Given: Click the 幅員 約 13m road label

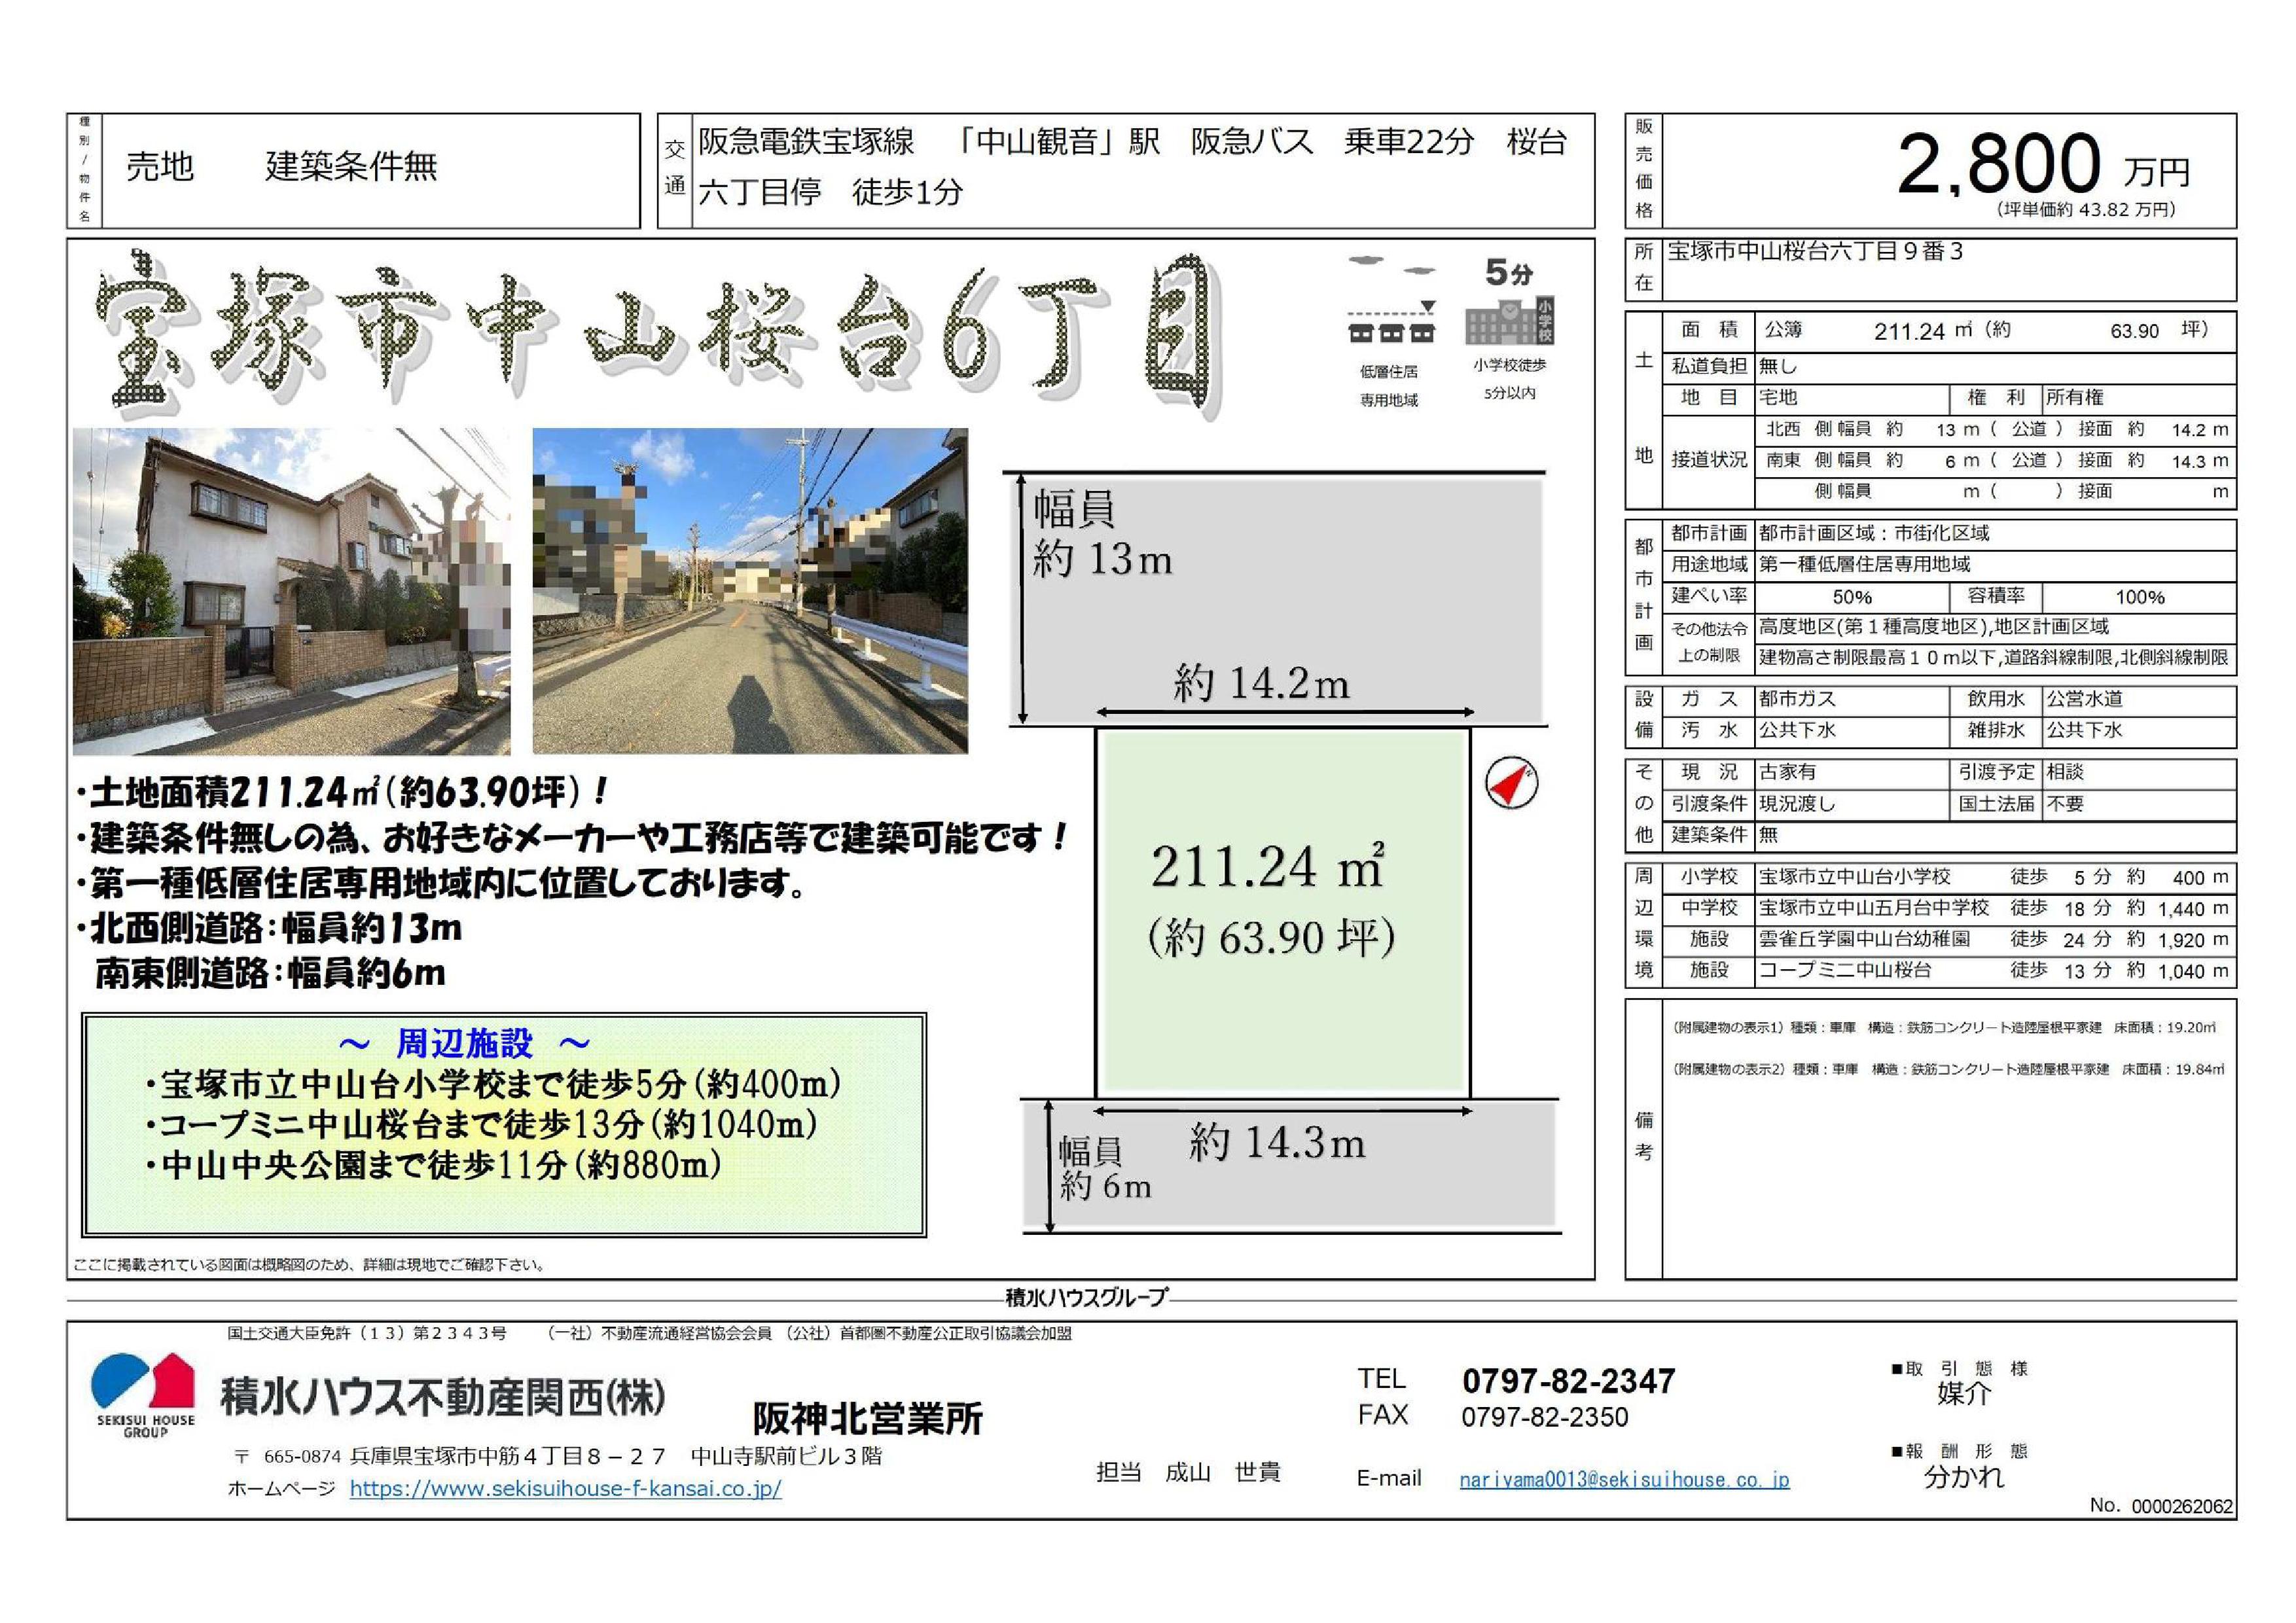Looking at the screenshot, I should [1100, 535].
